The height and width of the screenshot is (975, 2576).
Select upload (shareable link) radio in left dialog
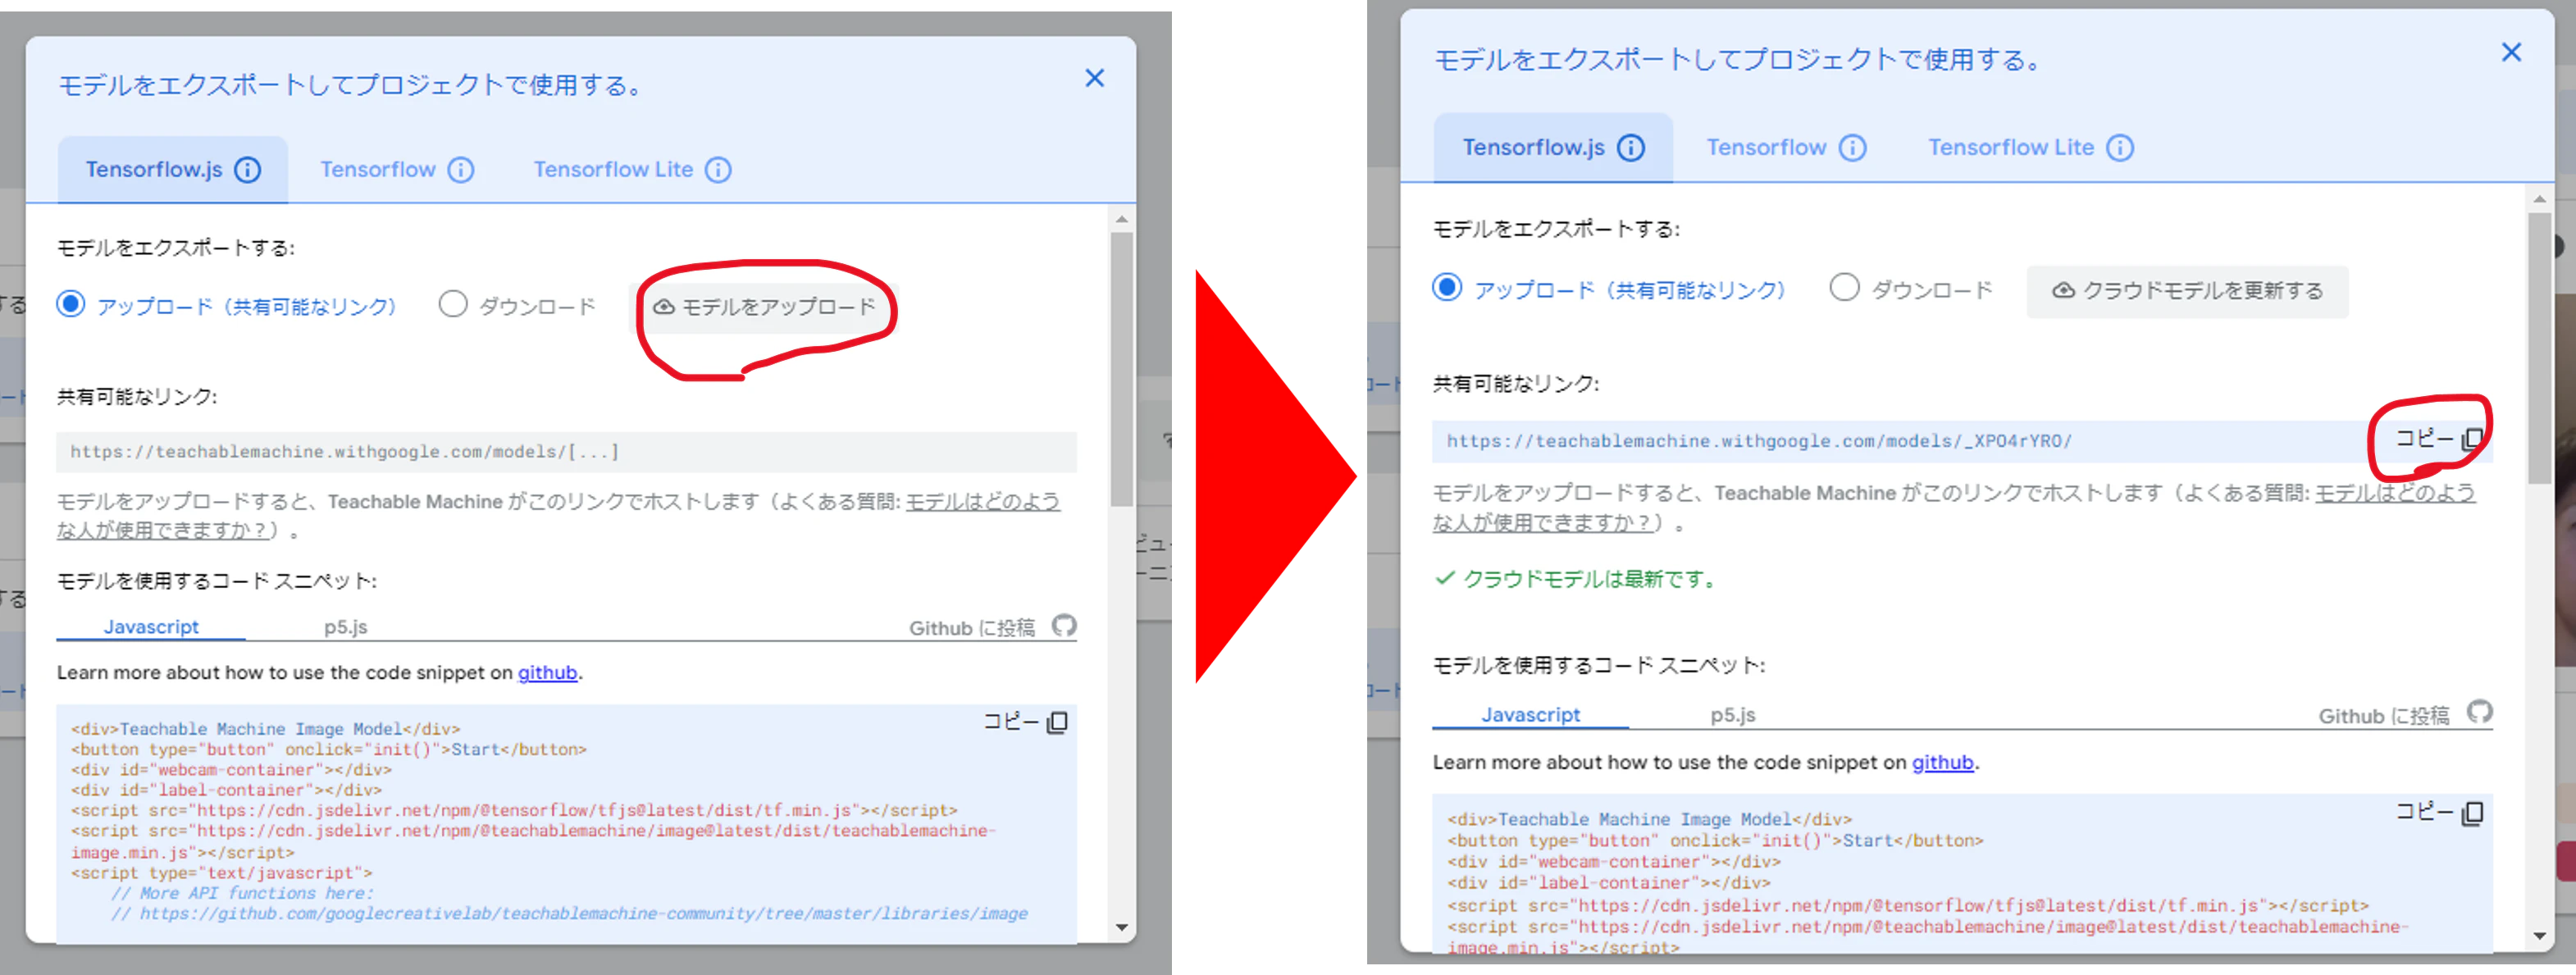click(x=70, y=303)
